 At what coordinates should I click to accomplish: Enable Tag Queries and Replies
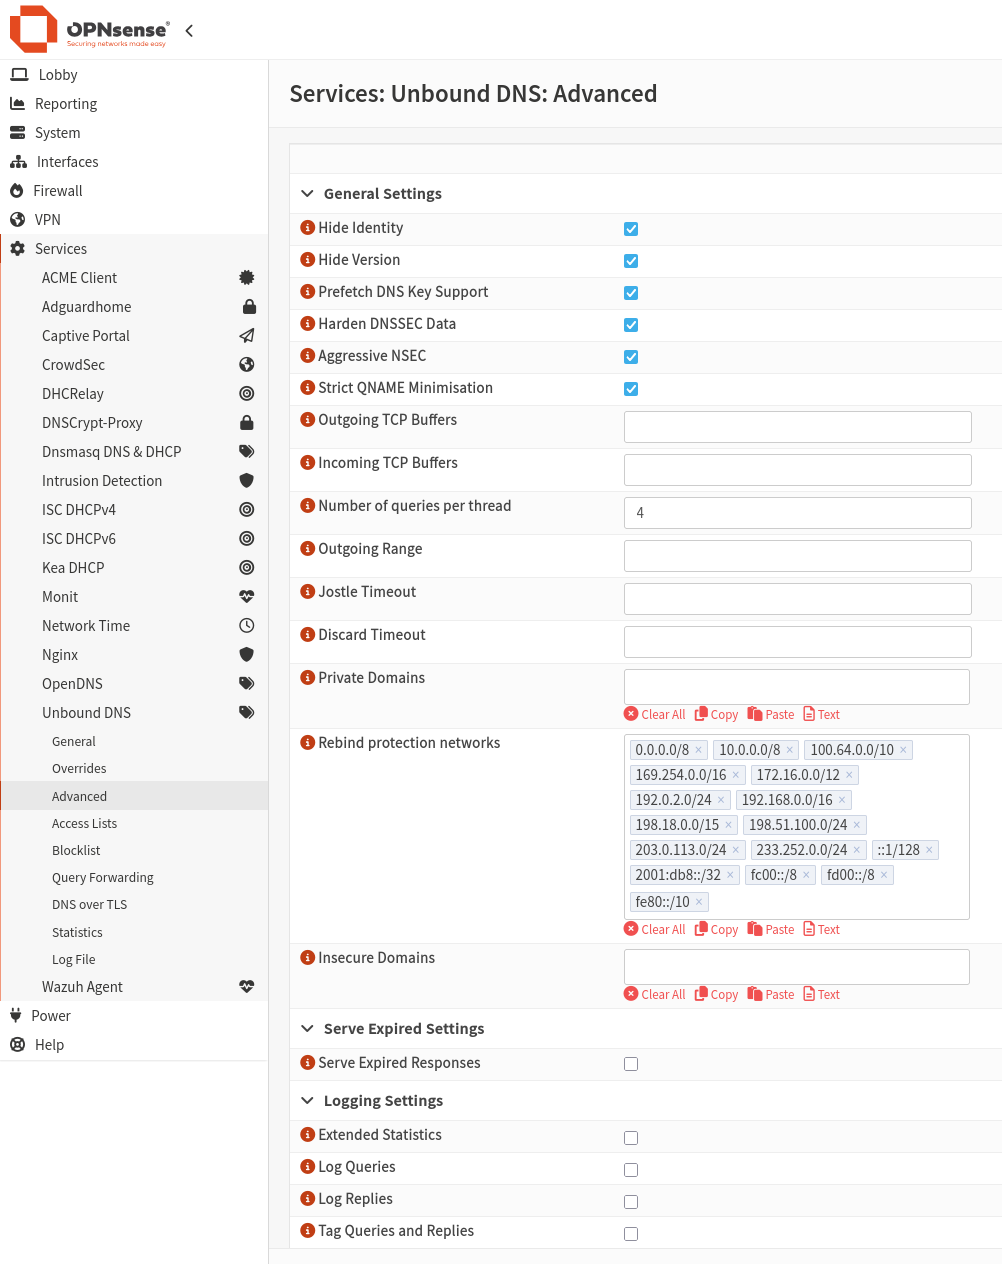631,1234
